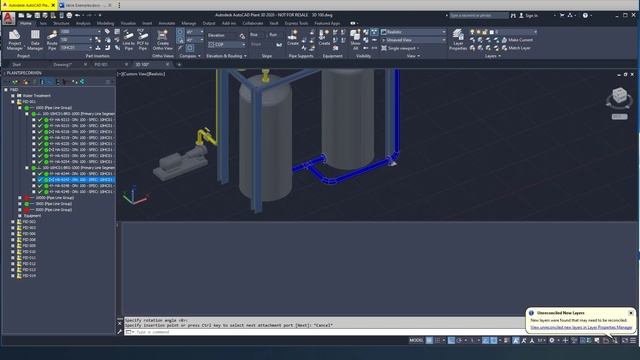Open Project Manager in the ribbon
The image size is (640, 360).
(x=14, y=40)
